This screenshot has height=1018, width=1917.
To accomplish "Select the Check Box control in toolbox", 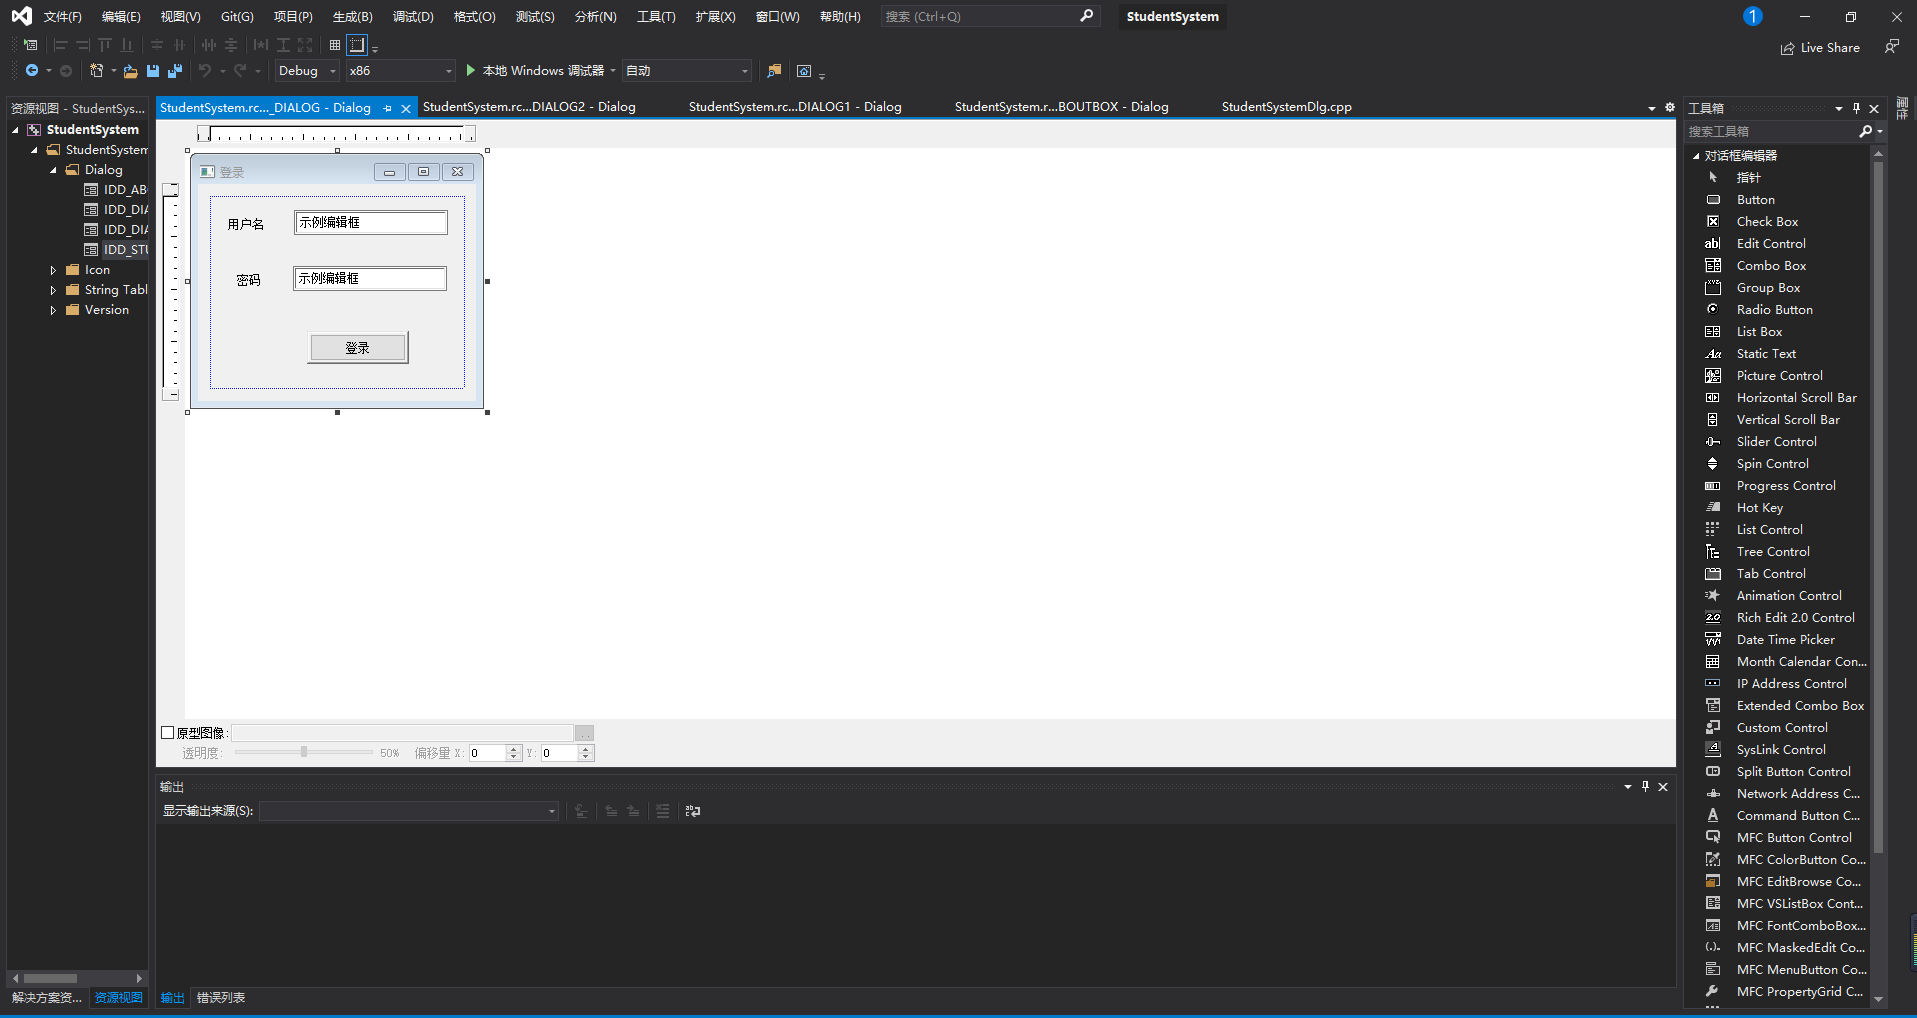I will pos(1767,222).
